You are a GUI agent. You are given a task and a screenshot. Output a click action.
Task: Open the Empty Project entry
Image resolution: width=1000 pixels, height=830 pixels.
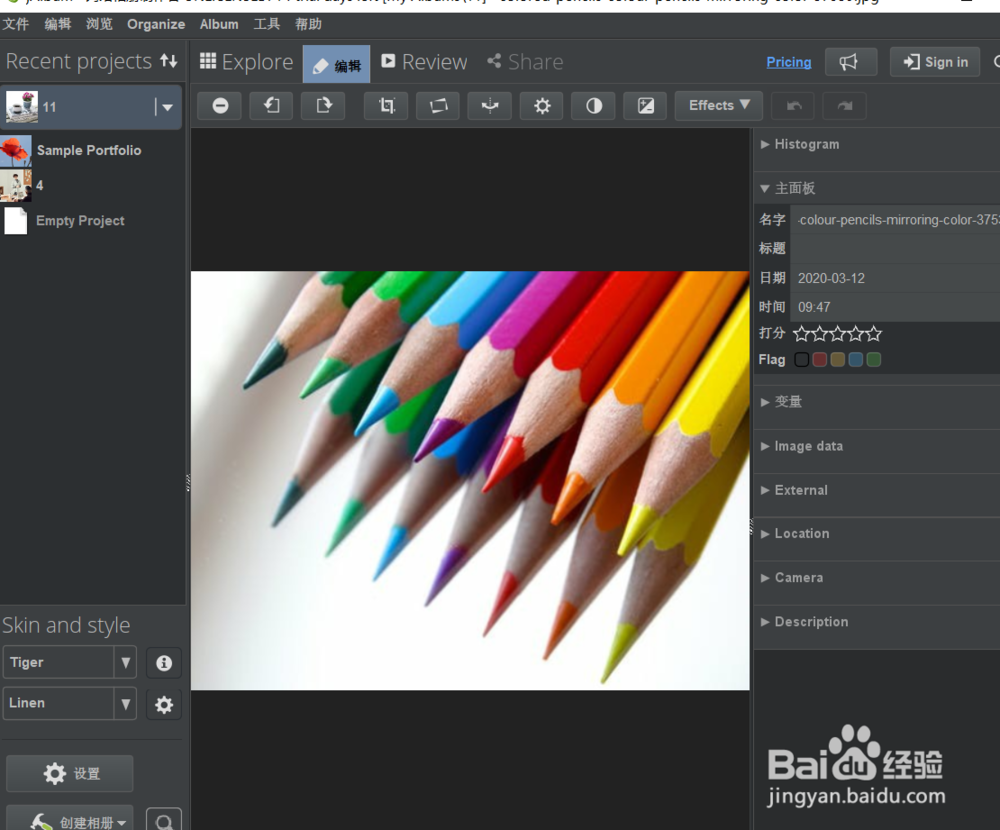coord(80,221)
